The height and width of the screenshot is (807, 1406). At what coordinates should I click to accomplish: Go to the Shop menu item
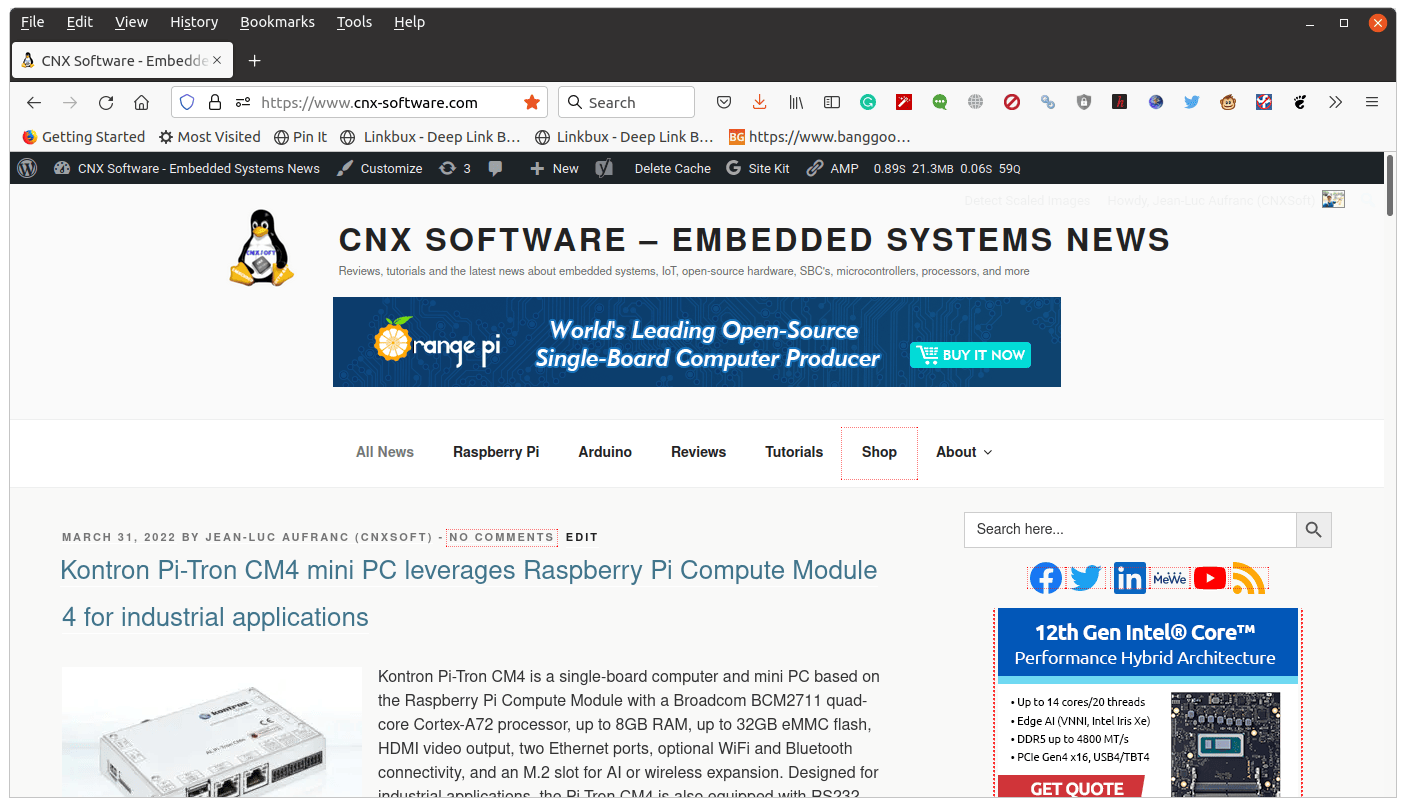click(x=879, y=452)
